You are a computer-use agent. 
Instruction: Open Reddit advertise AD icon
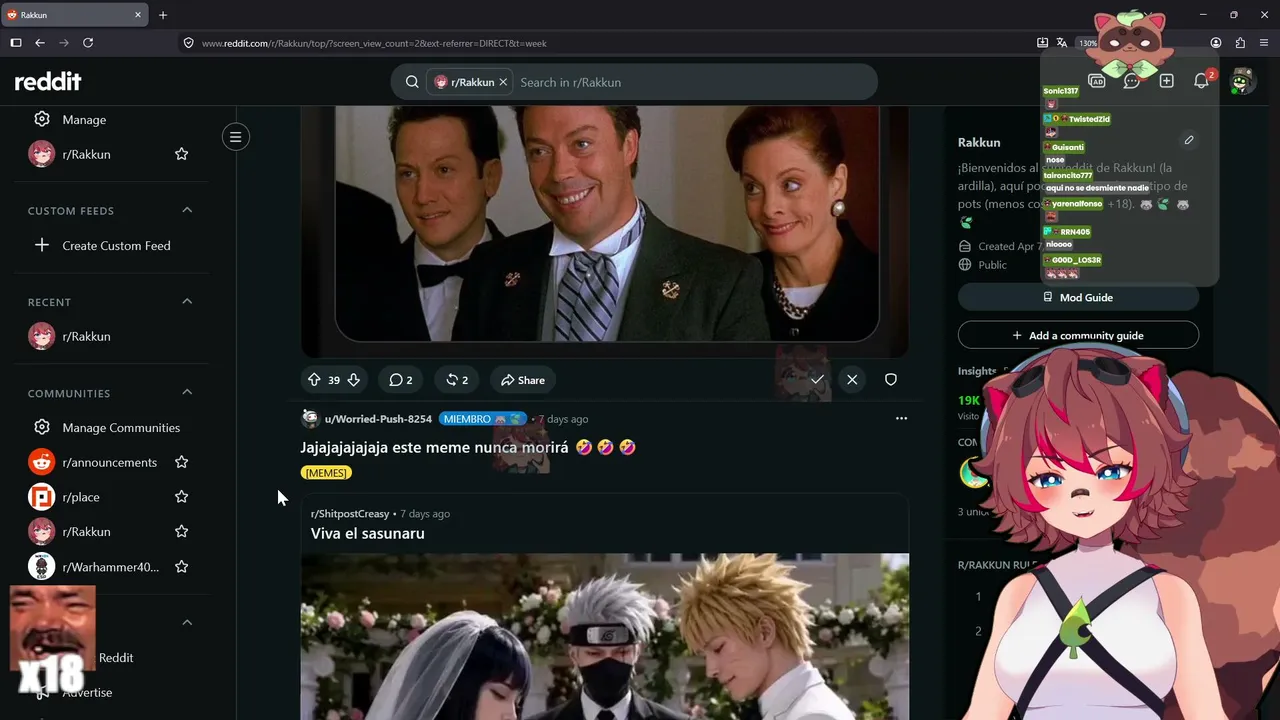1097,81
